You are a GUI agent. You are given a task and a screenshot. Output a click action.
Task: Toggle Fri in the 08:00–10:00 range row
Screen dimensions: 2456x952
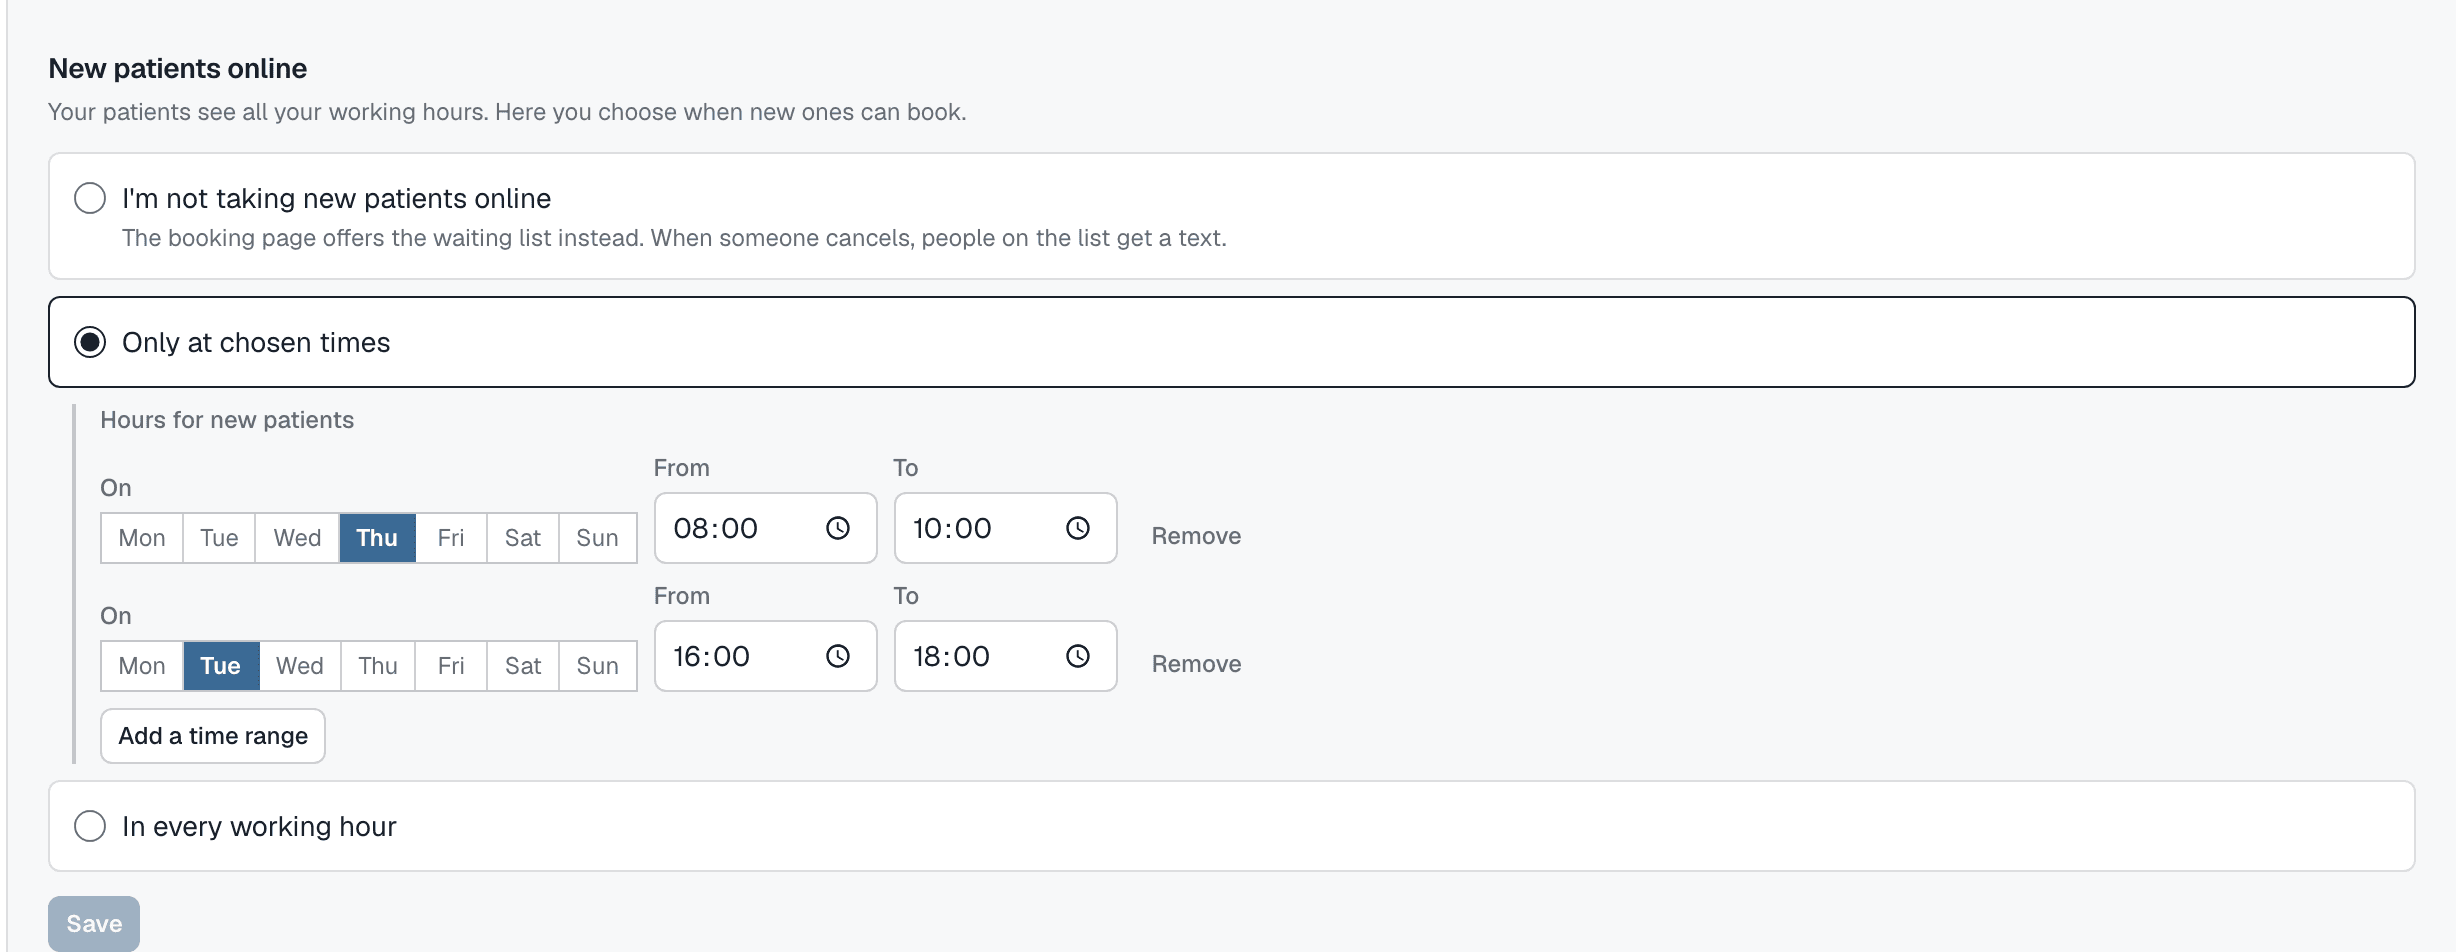click(451, 538)
